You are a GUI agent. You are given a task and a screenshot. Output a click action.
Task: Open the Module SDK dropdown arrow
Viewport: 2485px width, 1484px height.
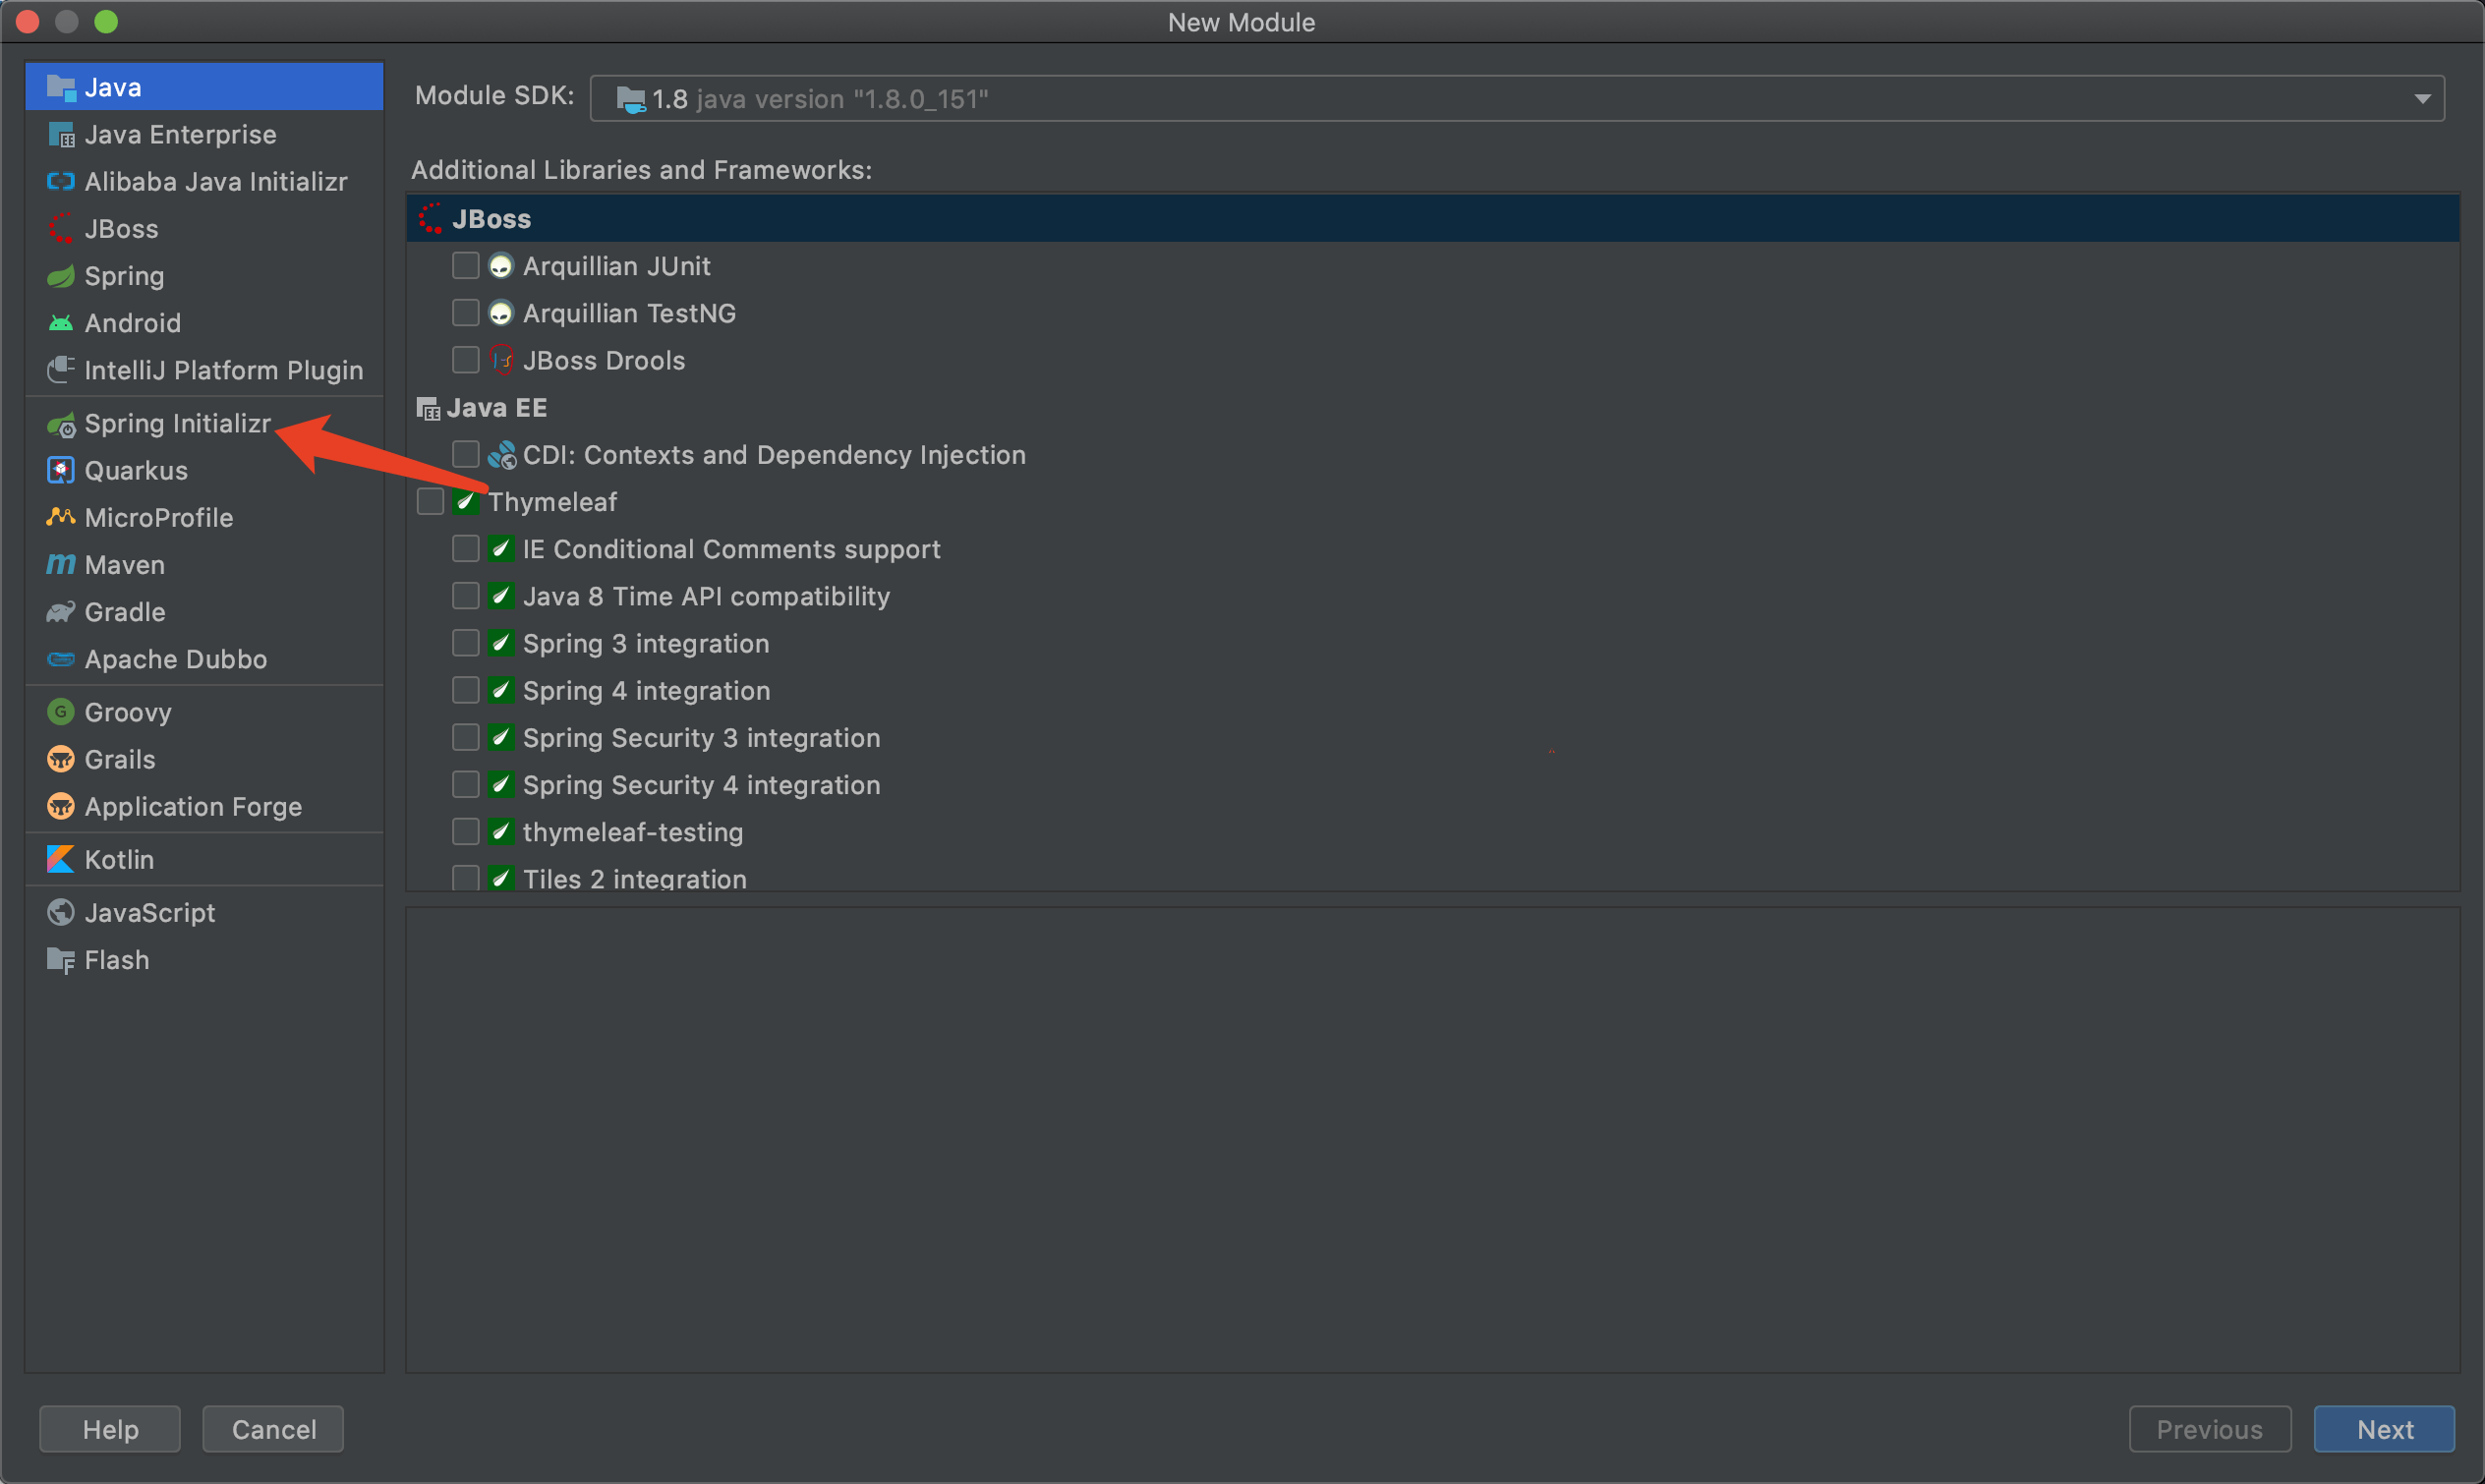pos(2422,99)
